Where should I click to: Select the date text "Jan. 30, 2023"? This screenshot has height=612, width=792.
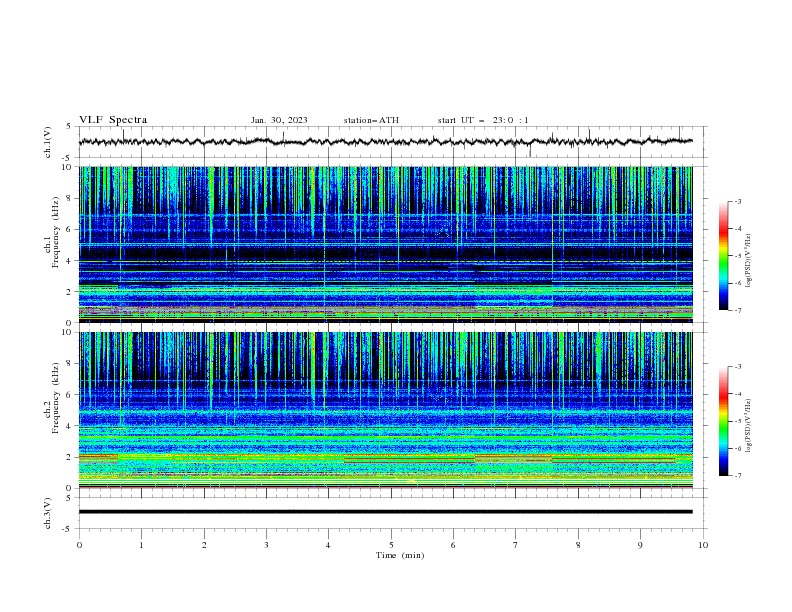[279, 120]
